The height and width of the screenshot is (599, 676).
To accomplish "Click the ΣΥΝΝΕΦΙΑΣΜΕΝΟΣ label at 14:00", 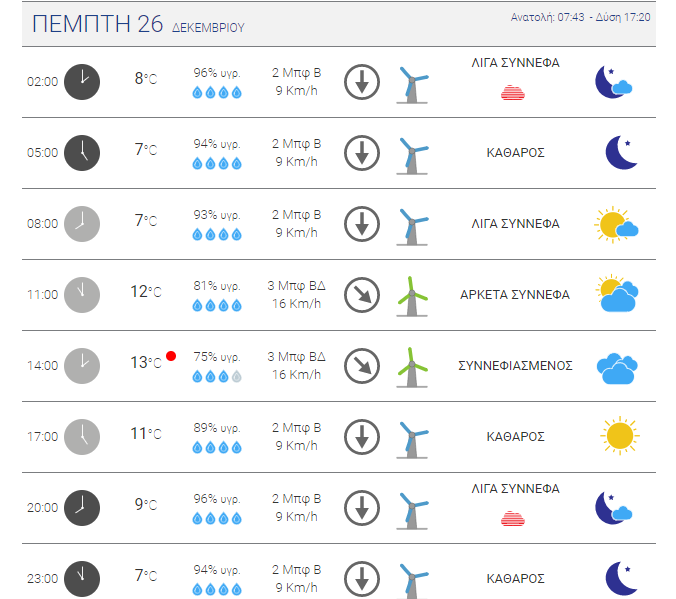I will tap(515, 366).
